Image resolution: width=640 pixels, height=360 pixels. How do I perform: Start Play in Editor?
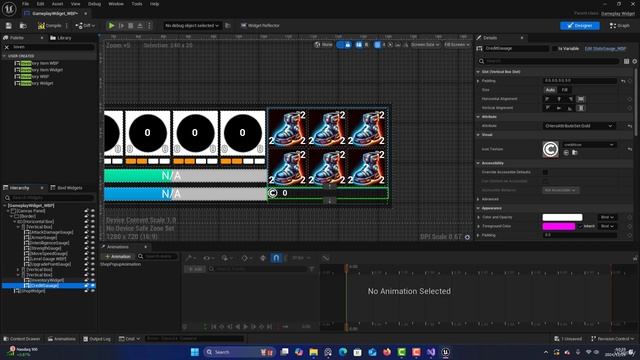pyautogui.click(x=111, y=26)
